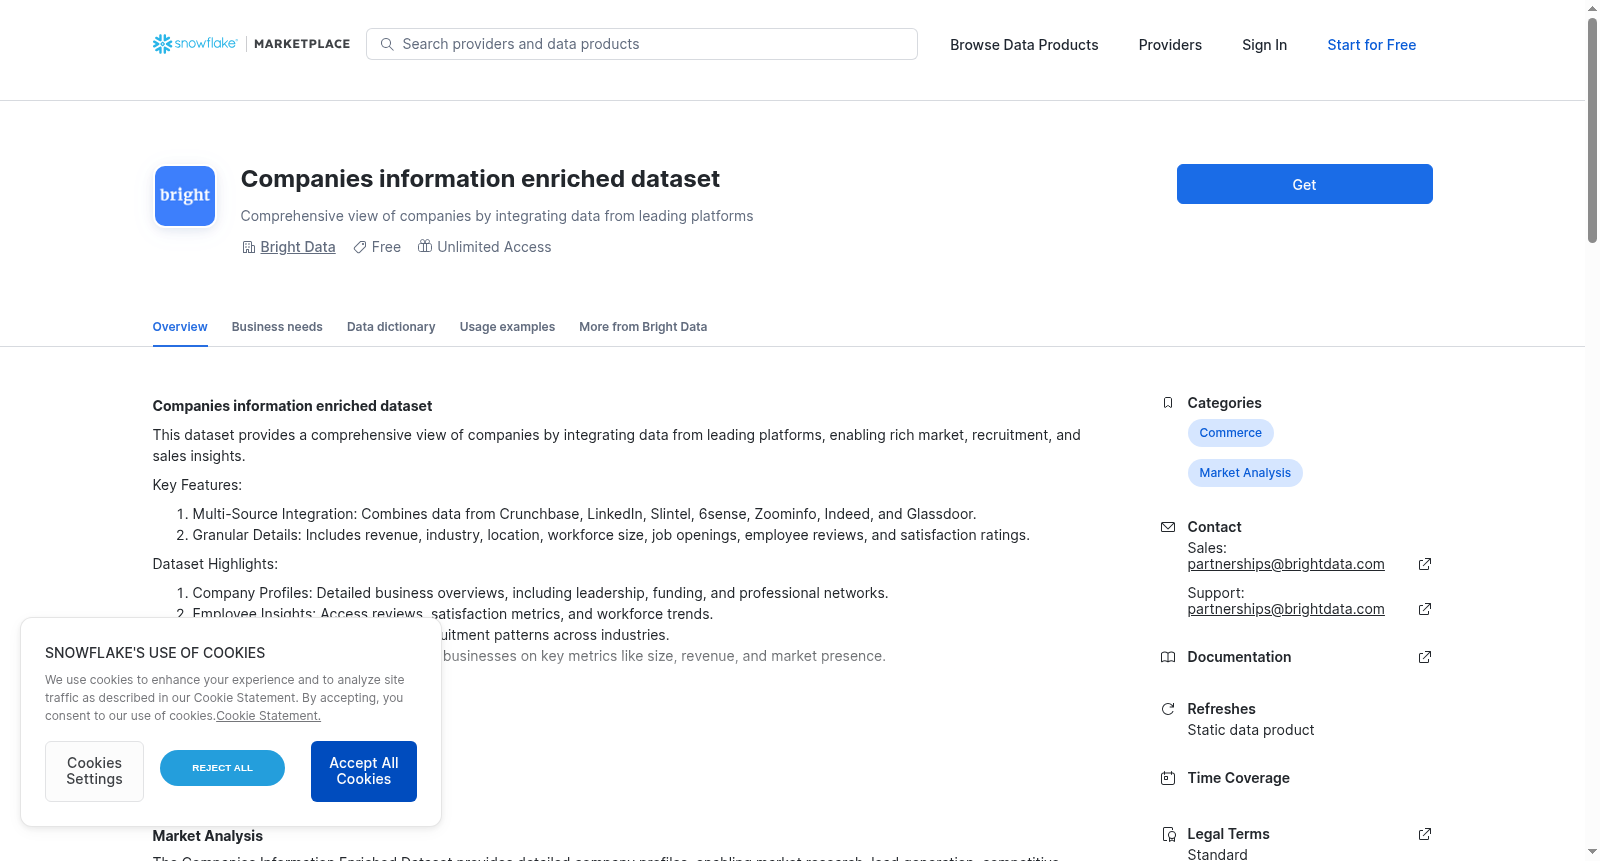The width and height of the screenshot is (1600, 861).
Task: Click the Time Coverage calendar icon
Action: pyautogui.click(x=1167, y=778)
